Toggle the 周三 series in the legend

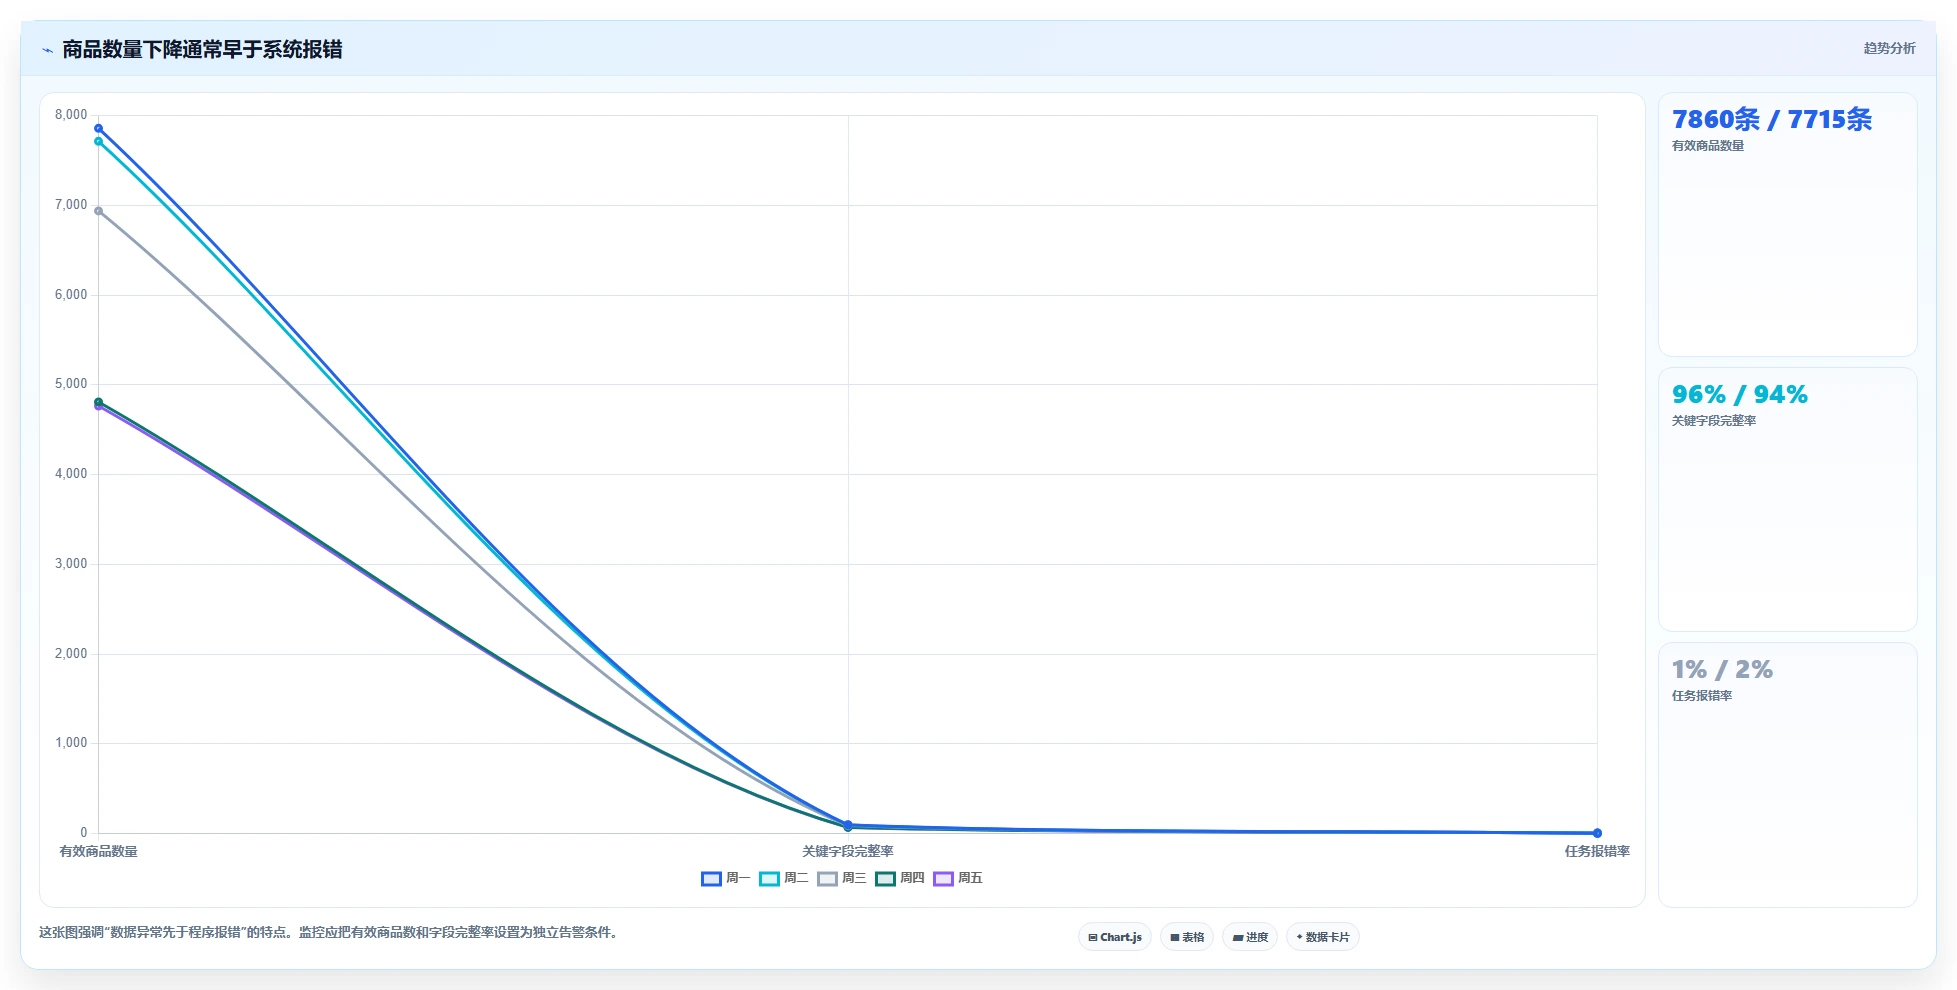pyautogui.click(x=841, y=878)
